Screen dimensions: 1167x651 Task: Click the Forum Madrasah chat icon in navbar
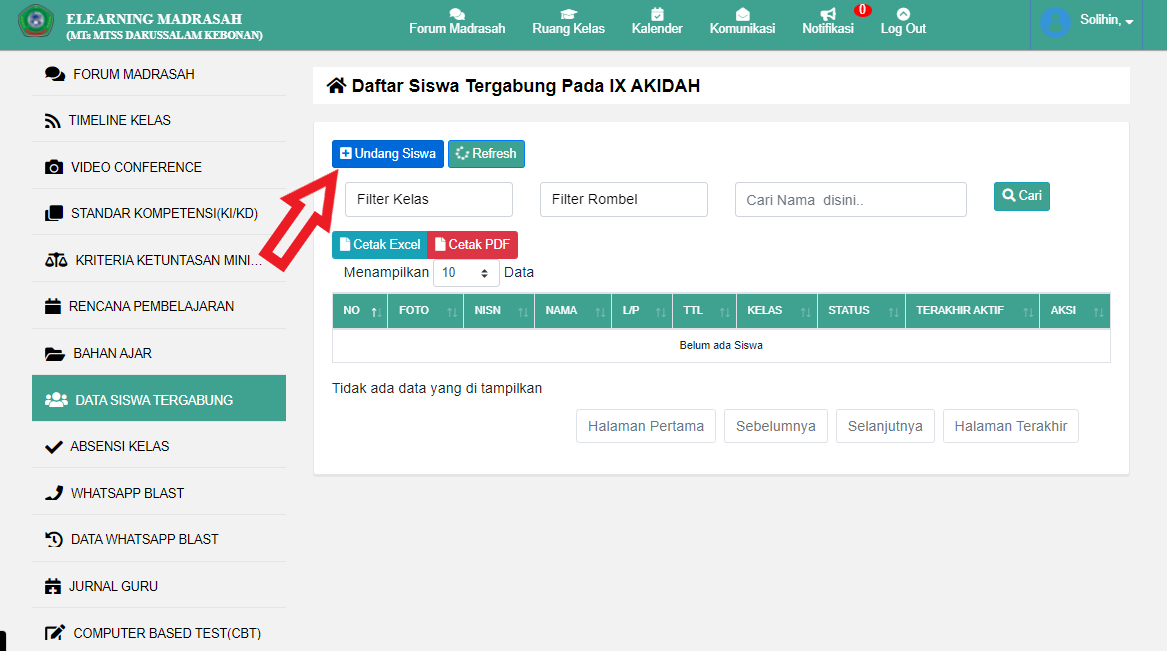[x=457, y=14]
